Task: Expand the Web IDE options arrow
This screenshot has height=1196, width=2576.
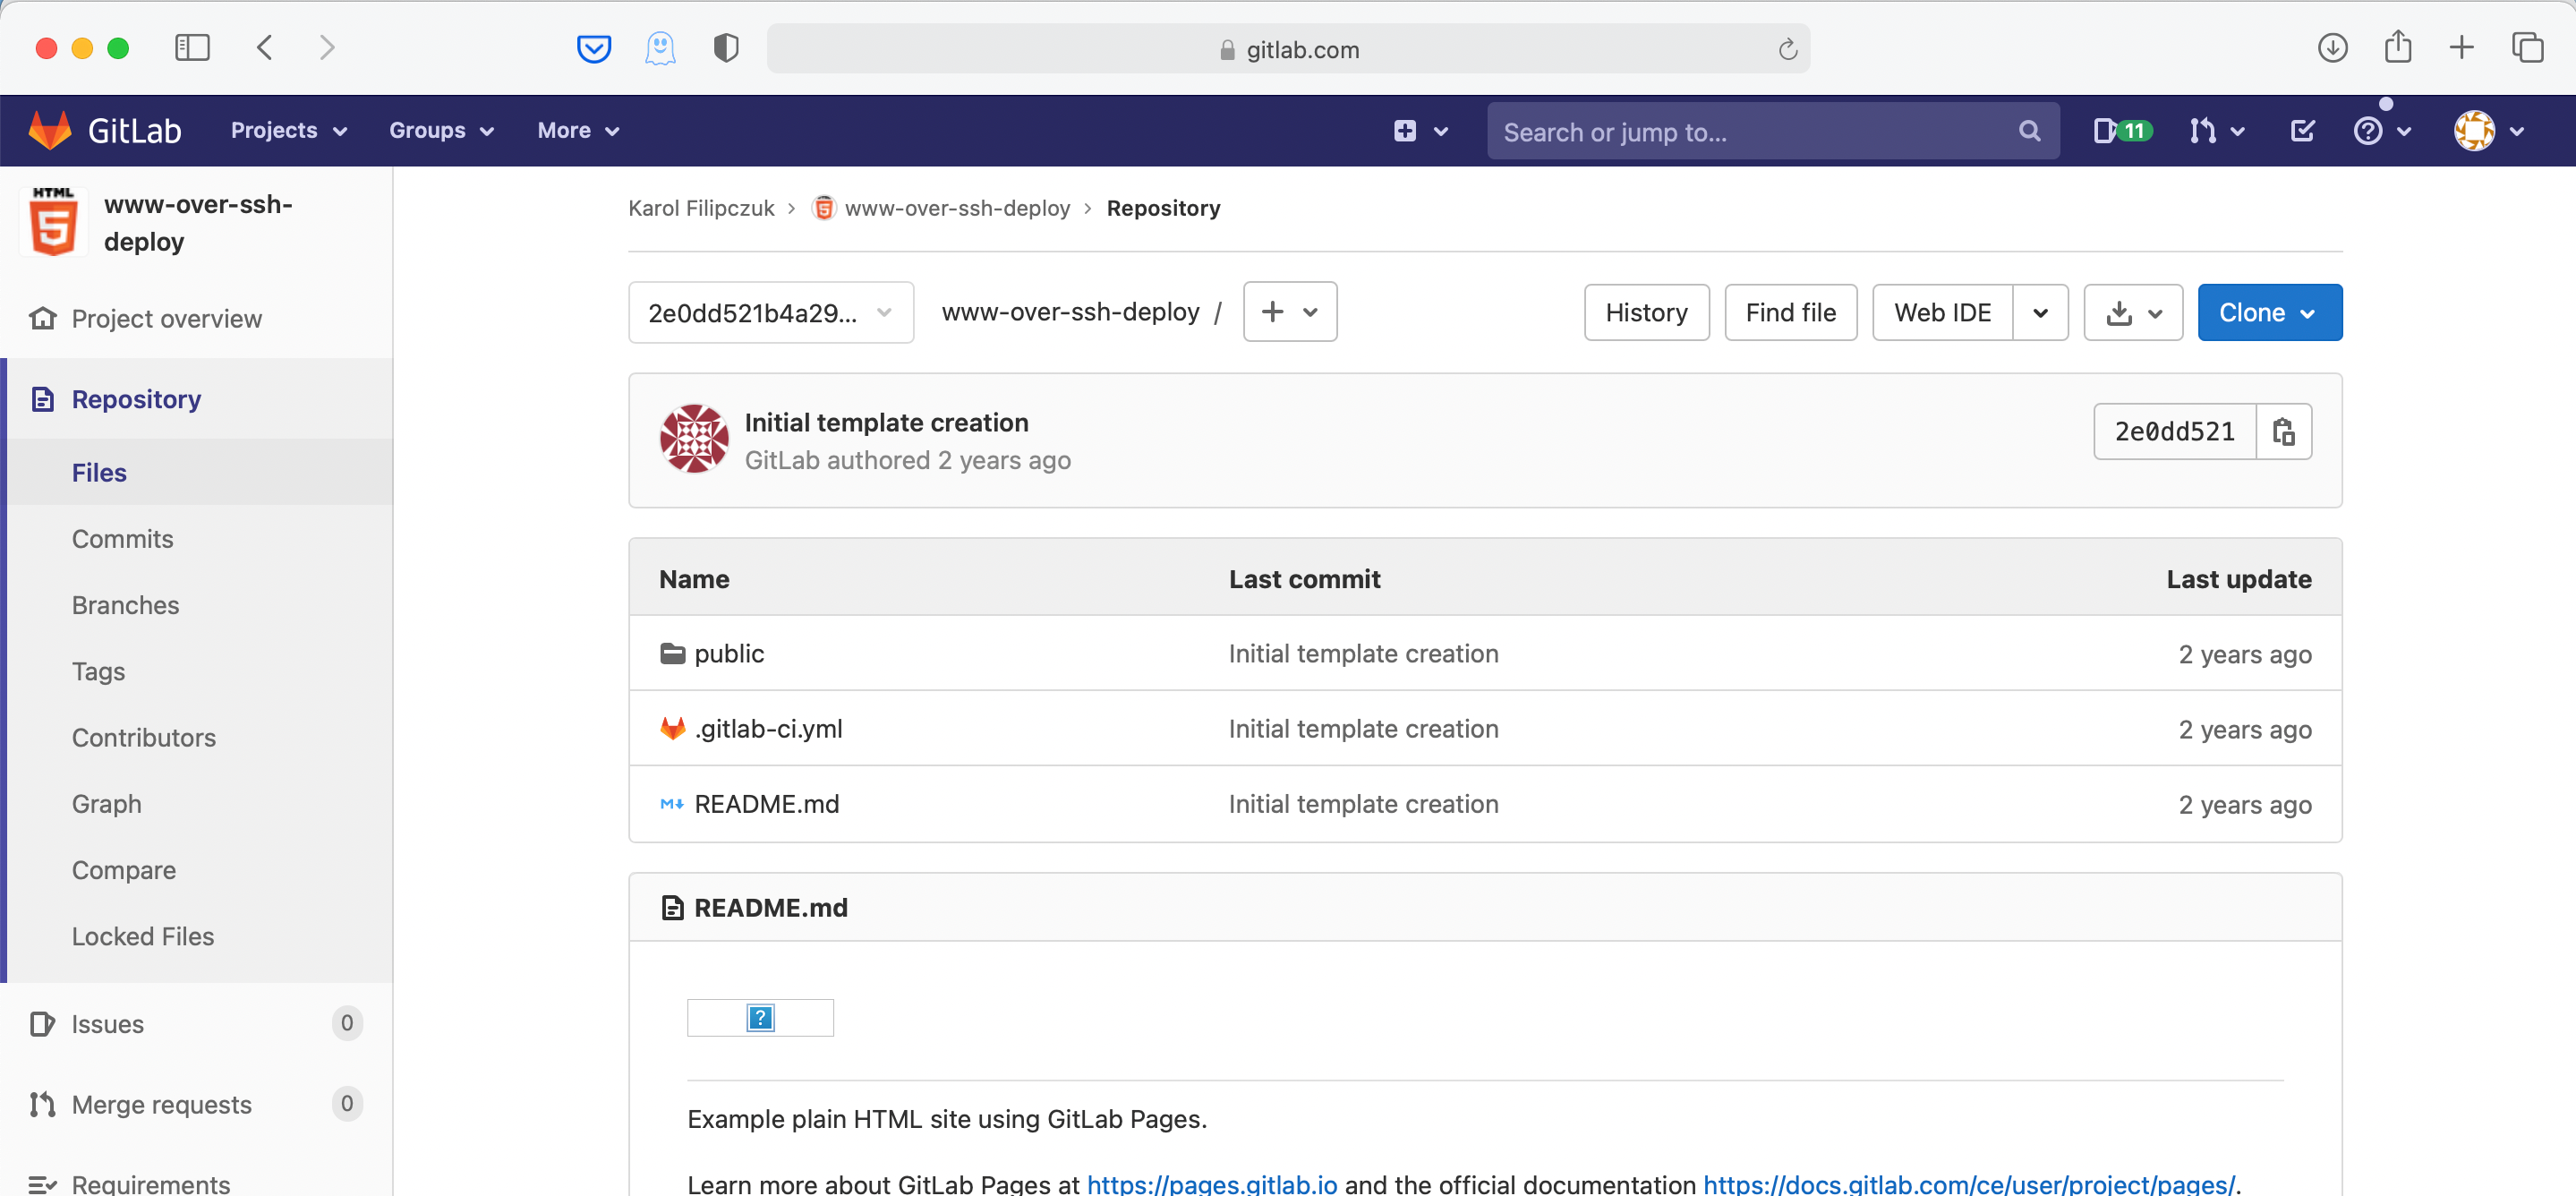Action: [x=2040, y=313]
